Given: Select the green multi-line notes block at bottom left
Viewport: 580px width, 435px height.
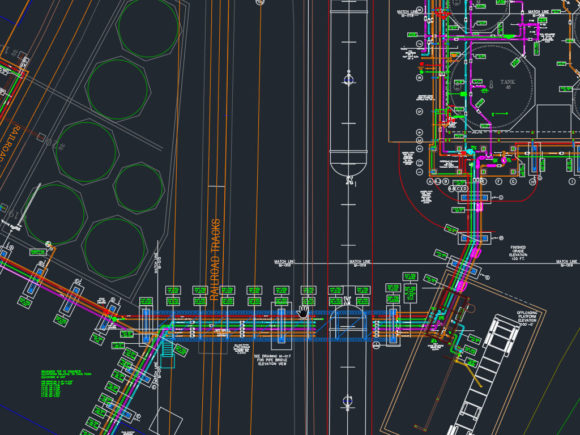Looking at the screenshot, I should coord(66,384).
